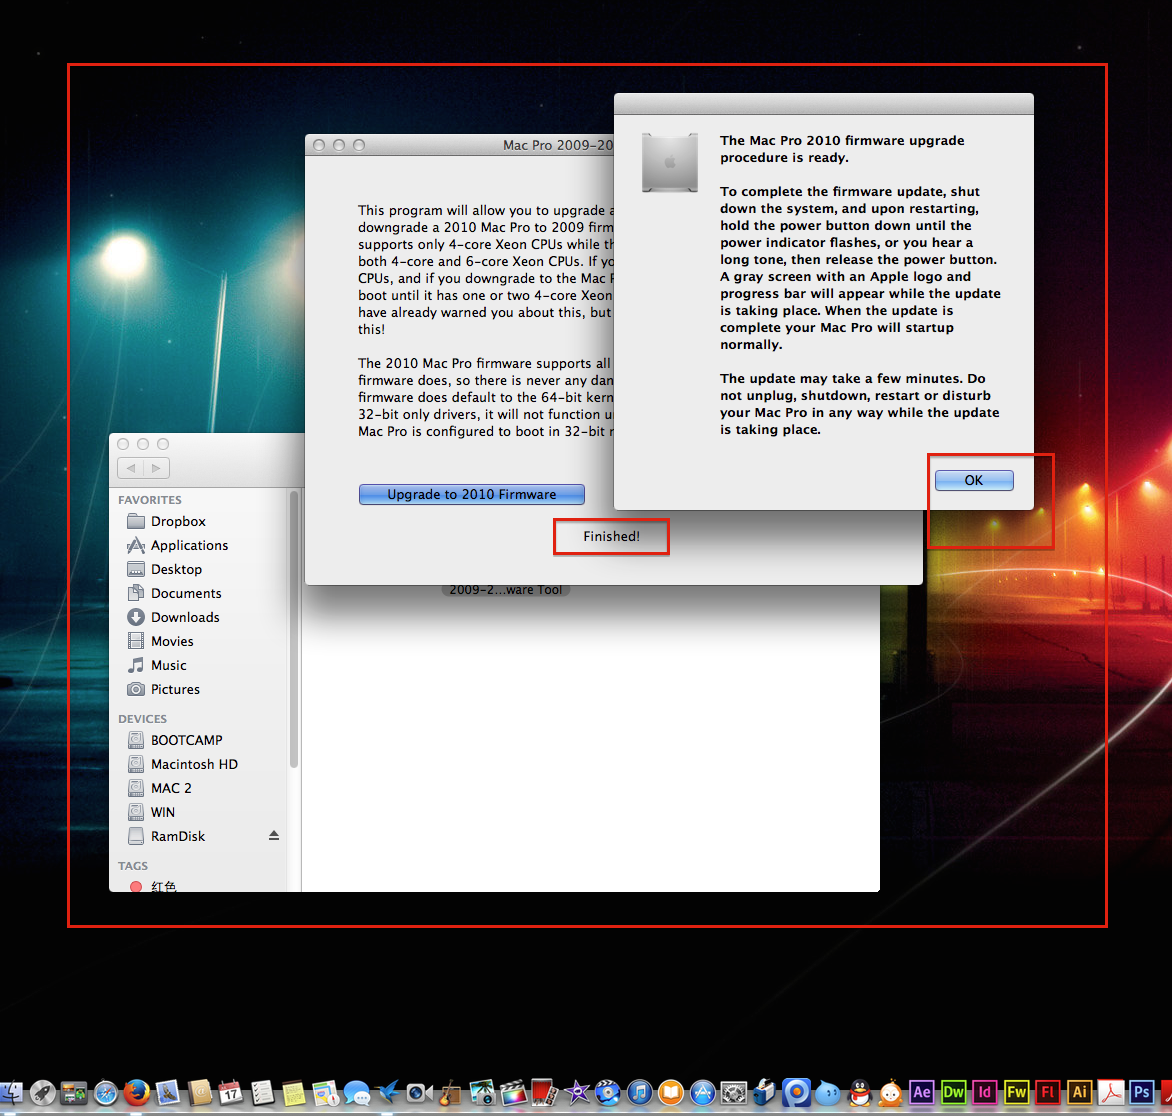Screen dimensions: 1172x1116
Task: Launch Final Cut Pro clapperboard icon
Action: click(513, 1093)
